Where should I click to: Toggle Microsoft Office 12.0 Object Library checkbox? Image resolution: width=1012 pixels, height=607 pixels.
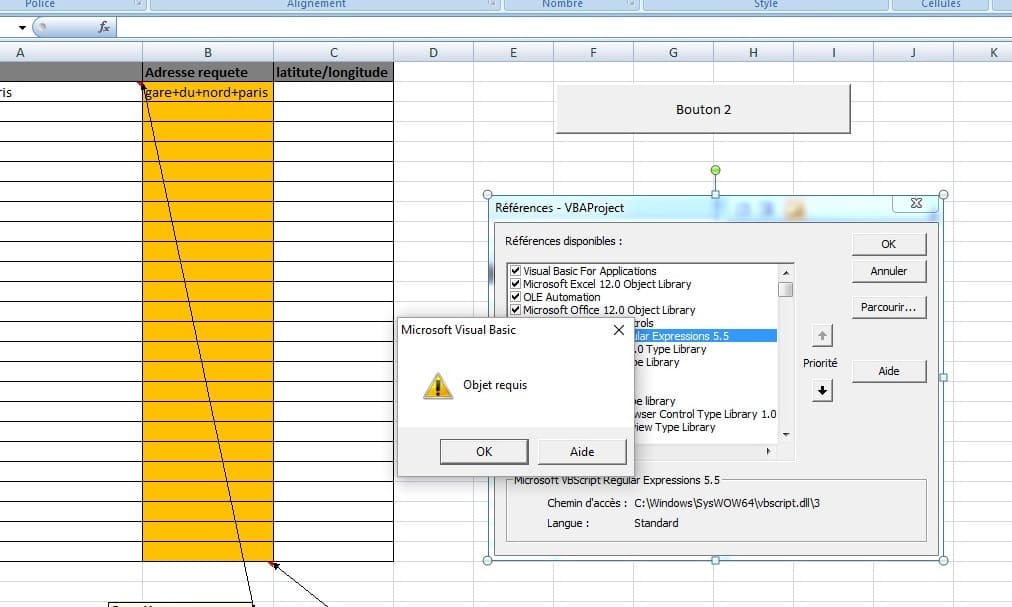(515, 310)
